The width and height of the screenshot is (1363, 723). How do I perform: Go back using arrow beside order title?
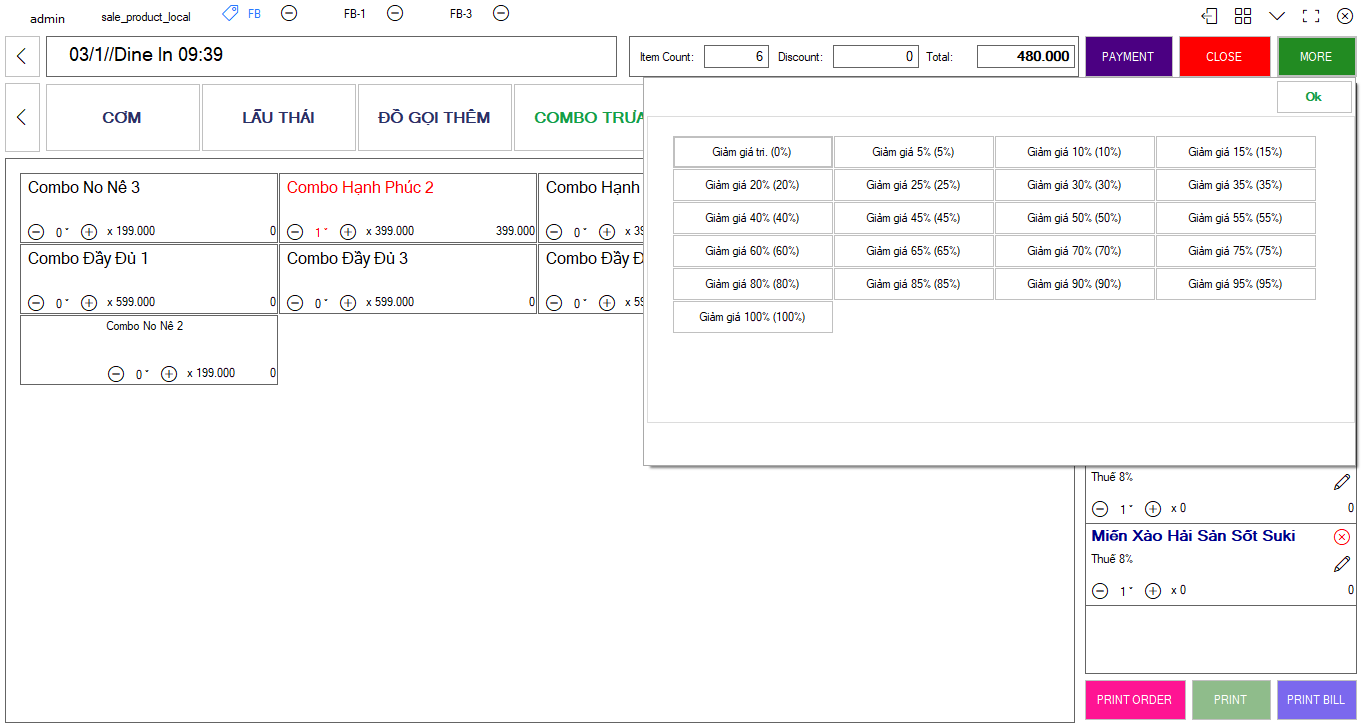[22, 57]
